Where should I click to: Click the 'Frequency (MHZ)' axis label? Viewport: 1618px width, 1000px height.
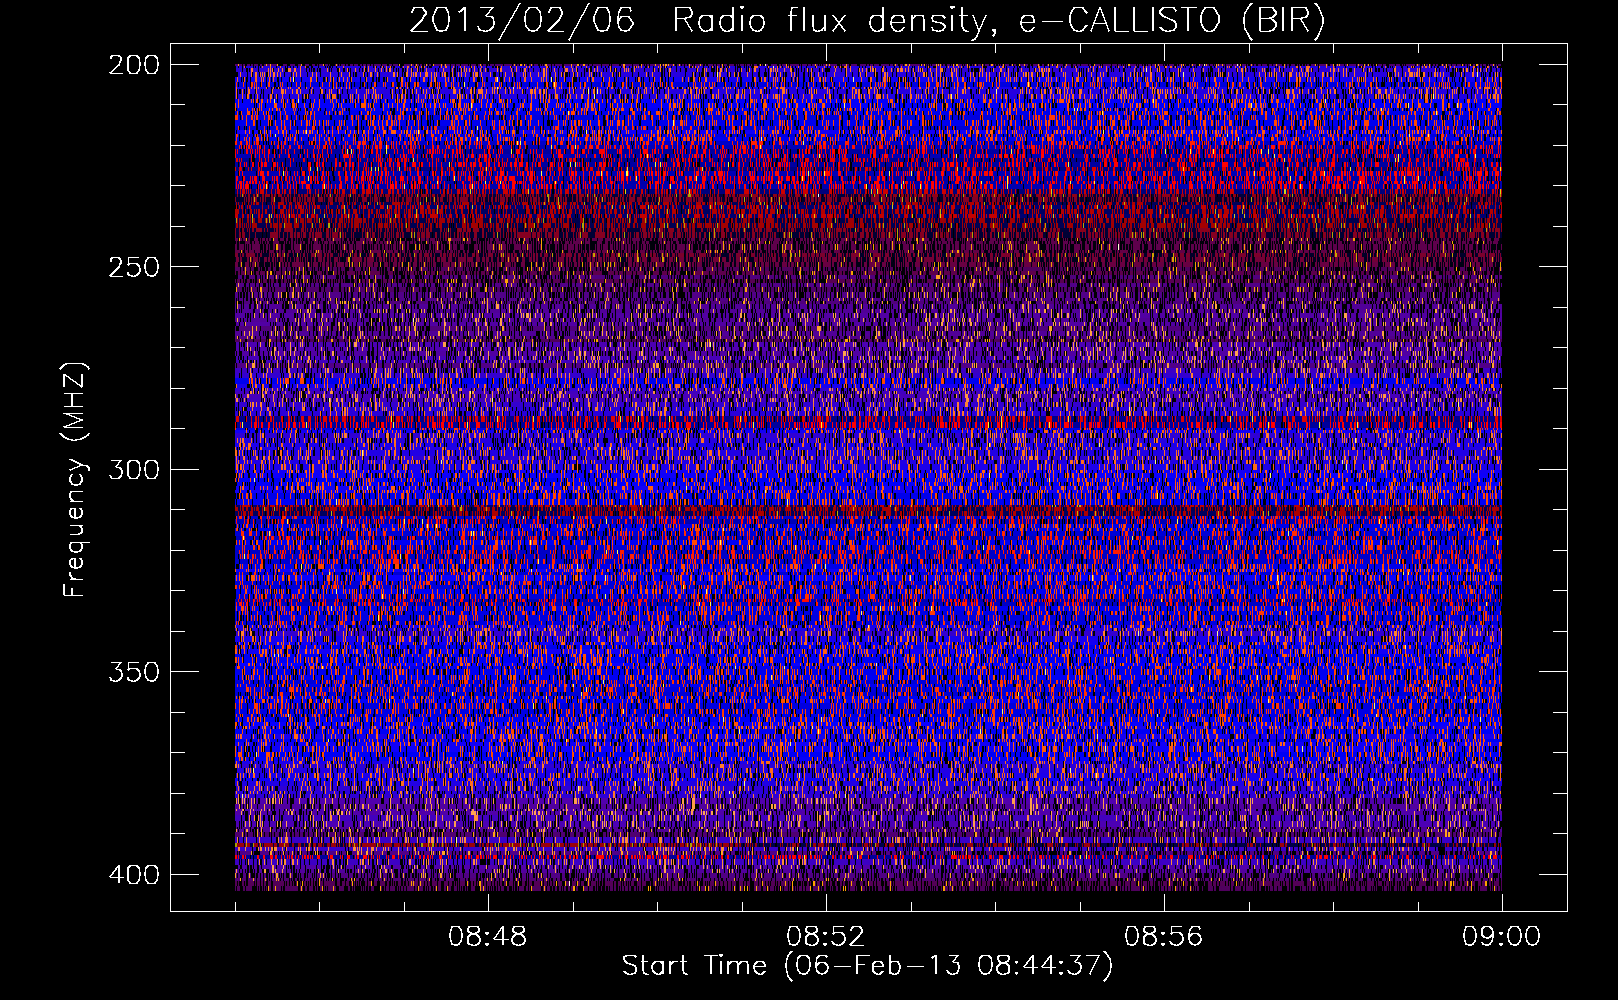[75, 480]
